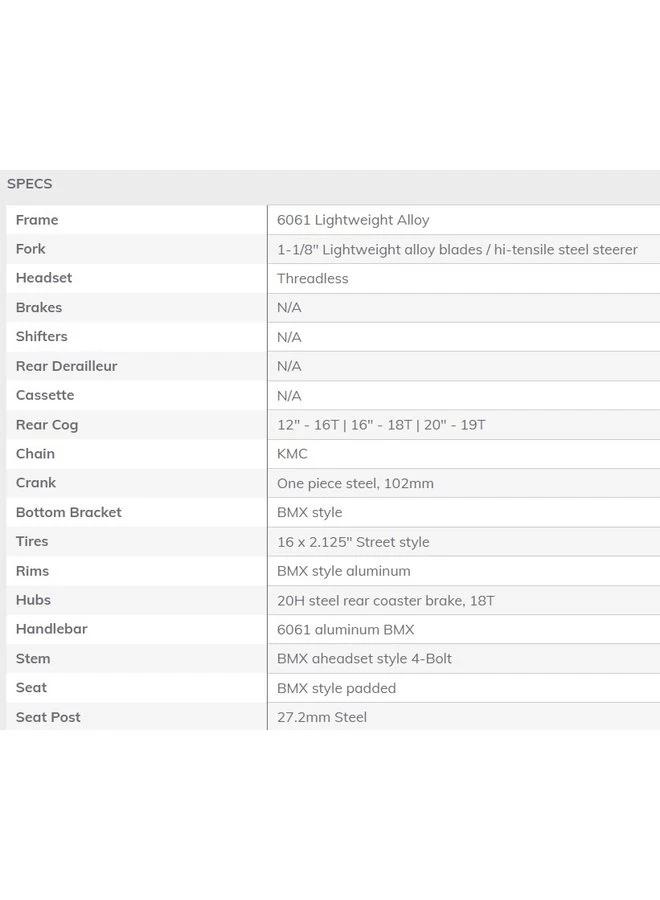Image resolution: width=660 pixels, height=900 pixels.
Task: Select the Hubs coaster brake value
Action: (x=386, y=601)
